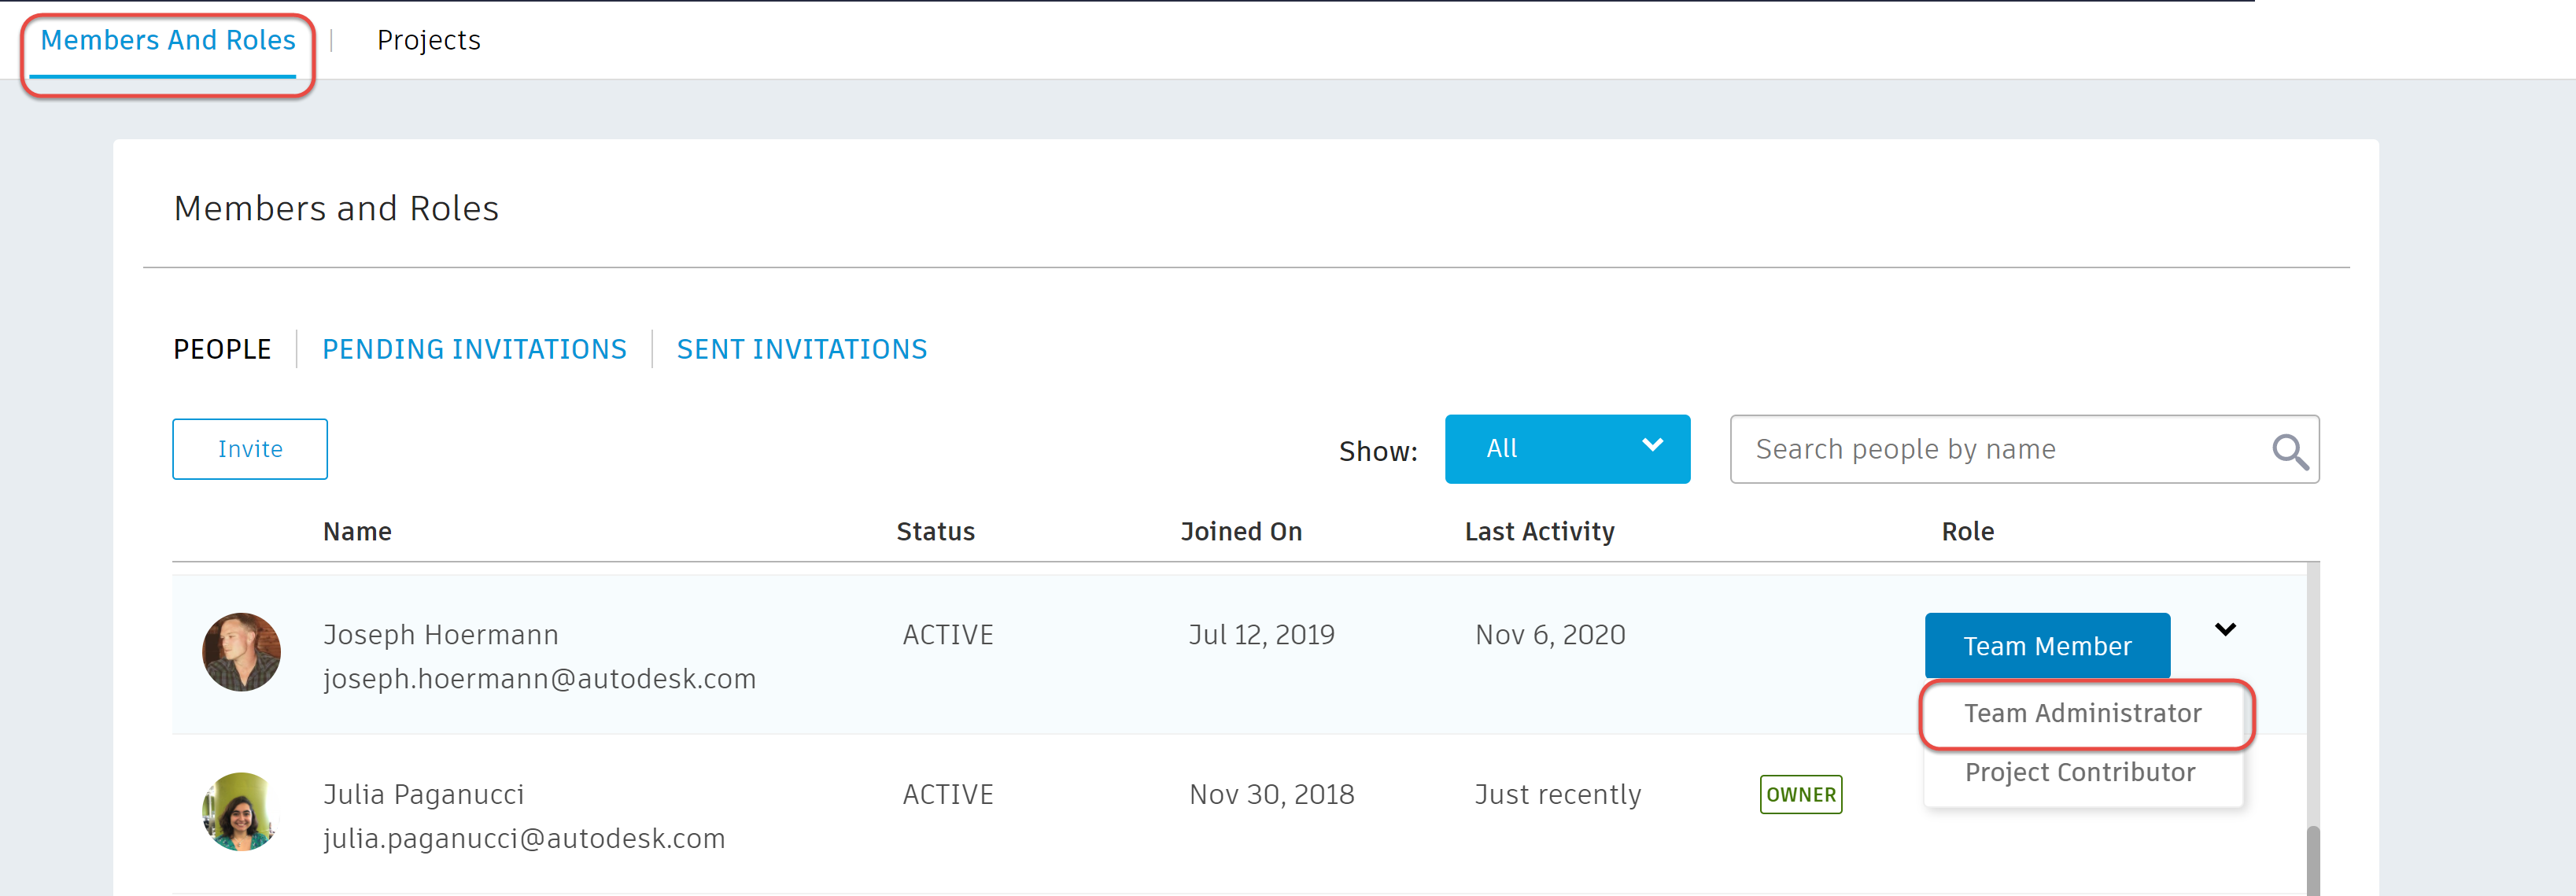
Task: Switch to Members And Roles tab
Action: 168,40
